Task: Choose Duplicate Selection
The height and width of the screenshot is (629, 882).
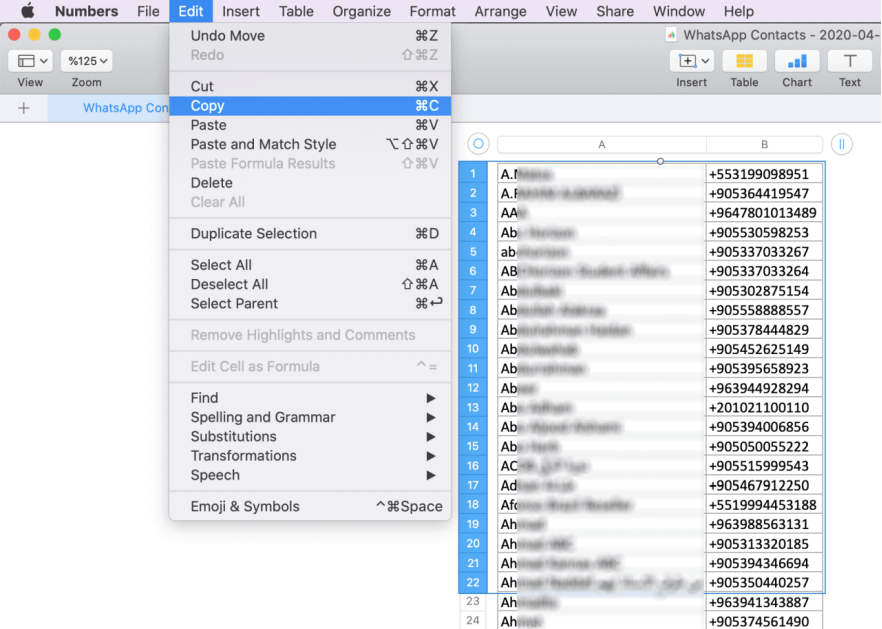Action: pos(310,233)
